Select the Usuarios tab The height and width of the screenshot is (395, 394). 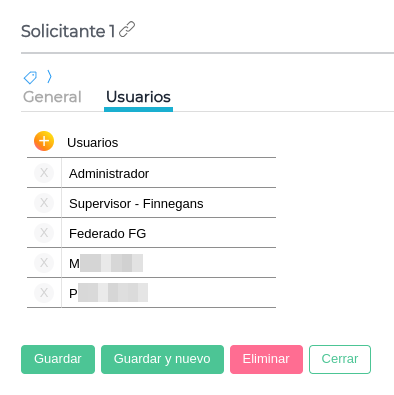tap(138, 97)
